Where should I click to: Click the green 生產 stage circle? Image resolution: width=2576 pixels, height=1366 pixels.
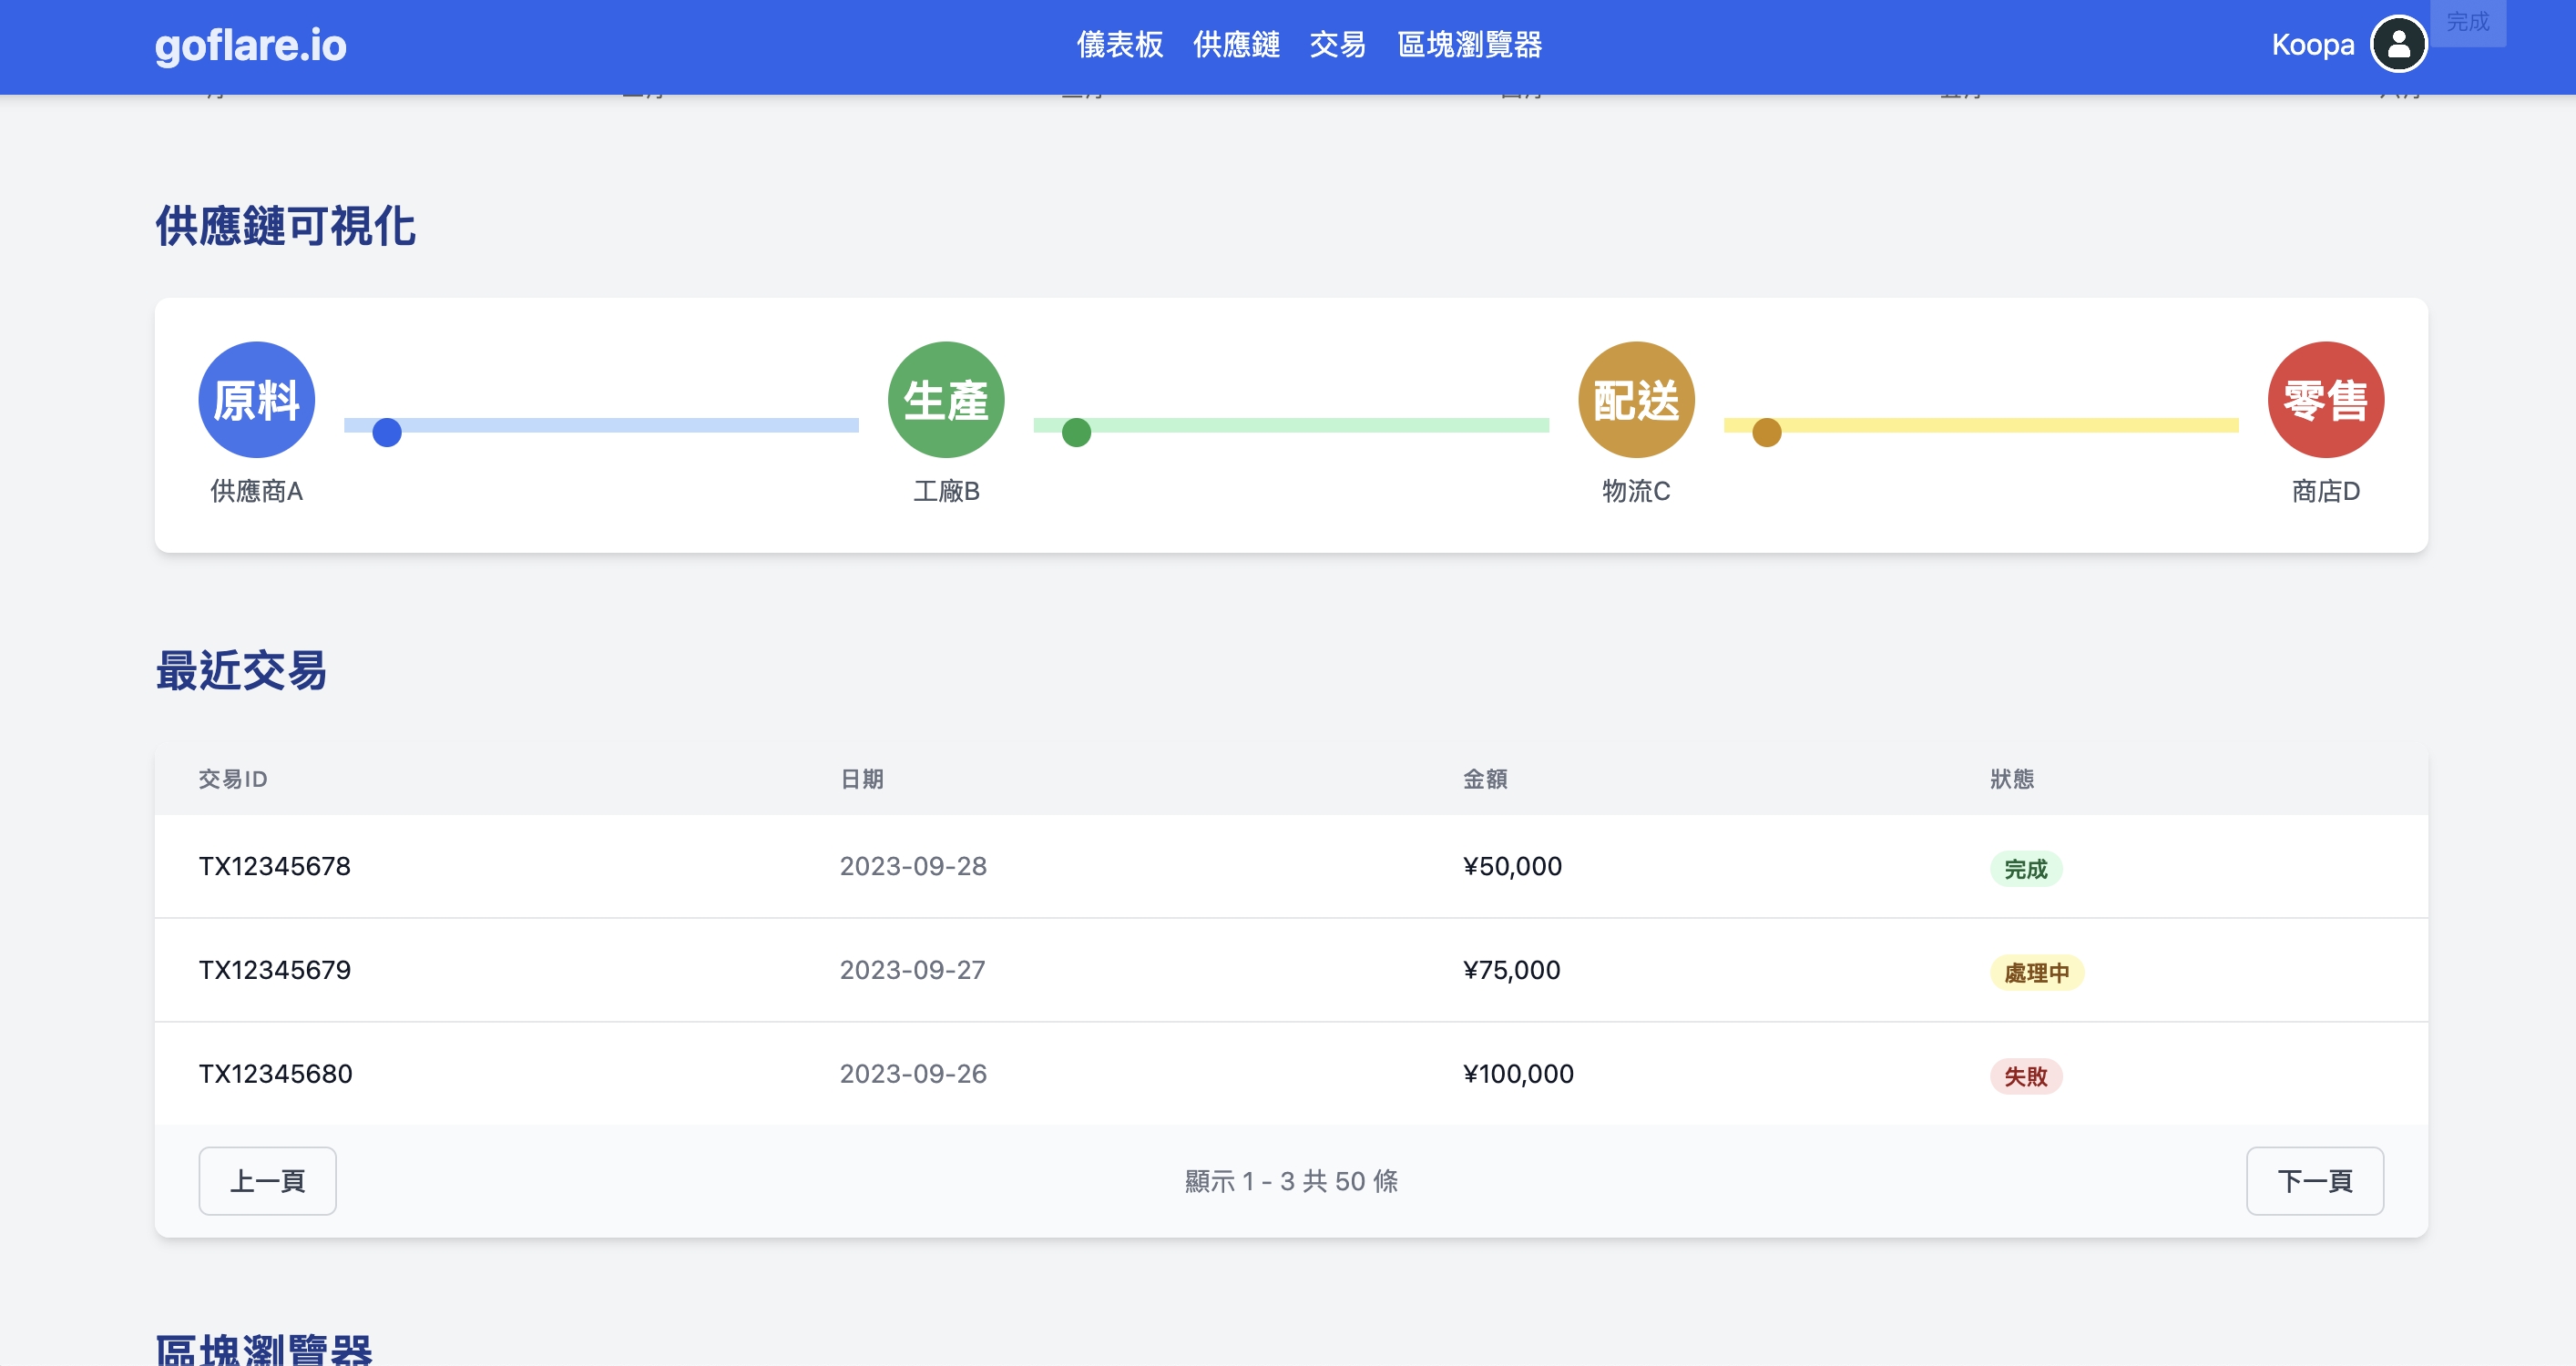coord(945,399)
